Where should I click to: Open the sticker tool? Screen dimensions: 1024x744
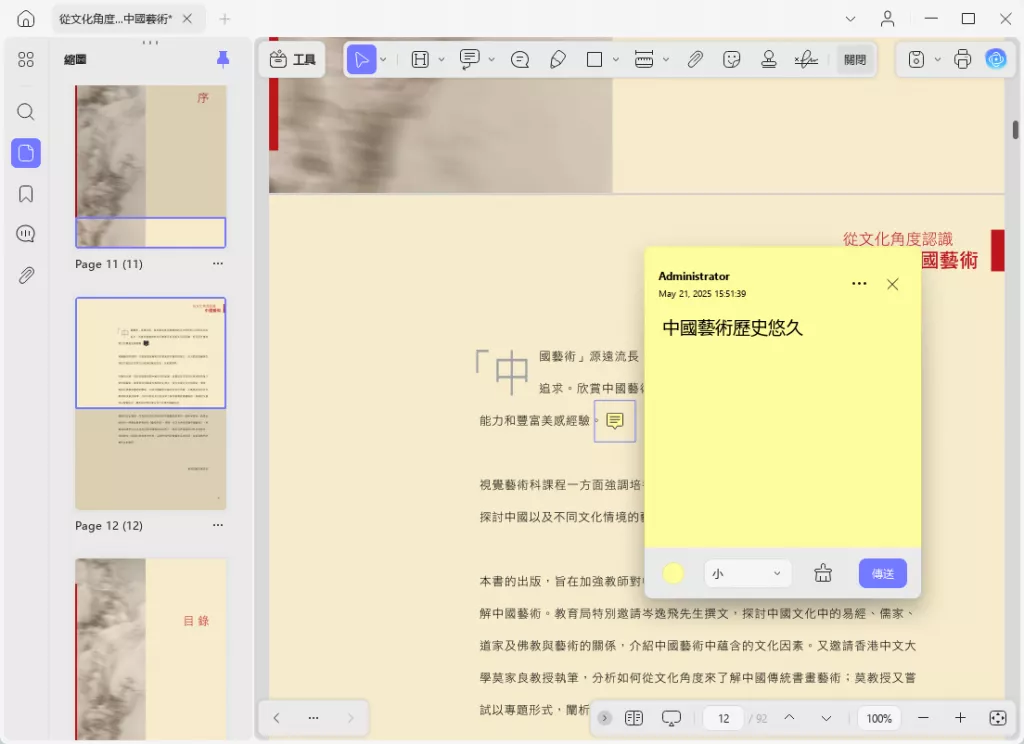(732, 60)
